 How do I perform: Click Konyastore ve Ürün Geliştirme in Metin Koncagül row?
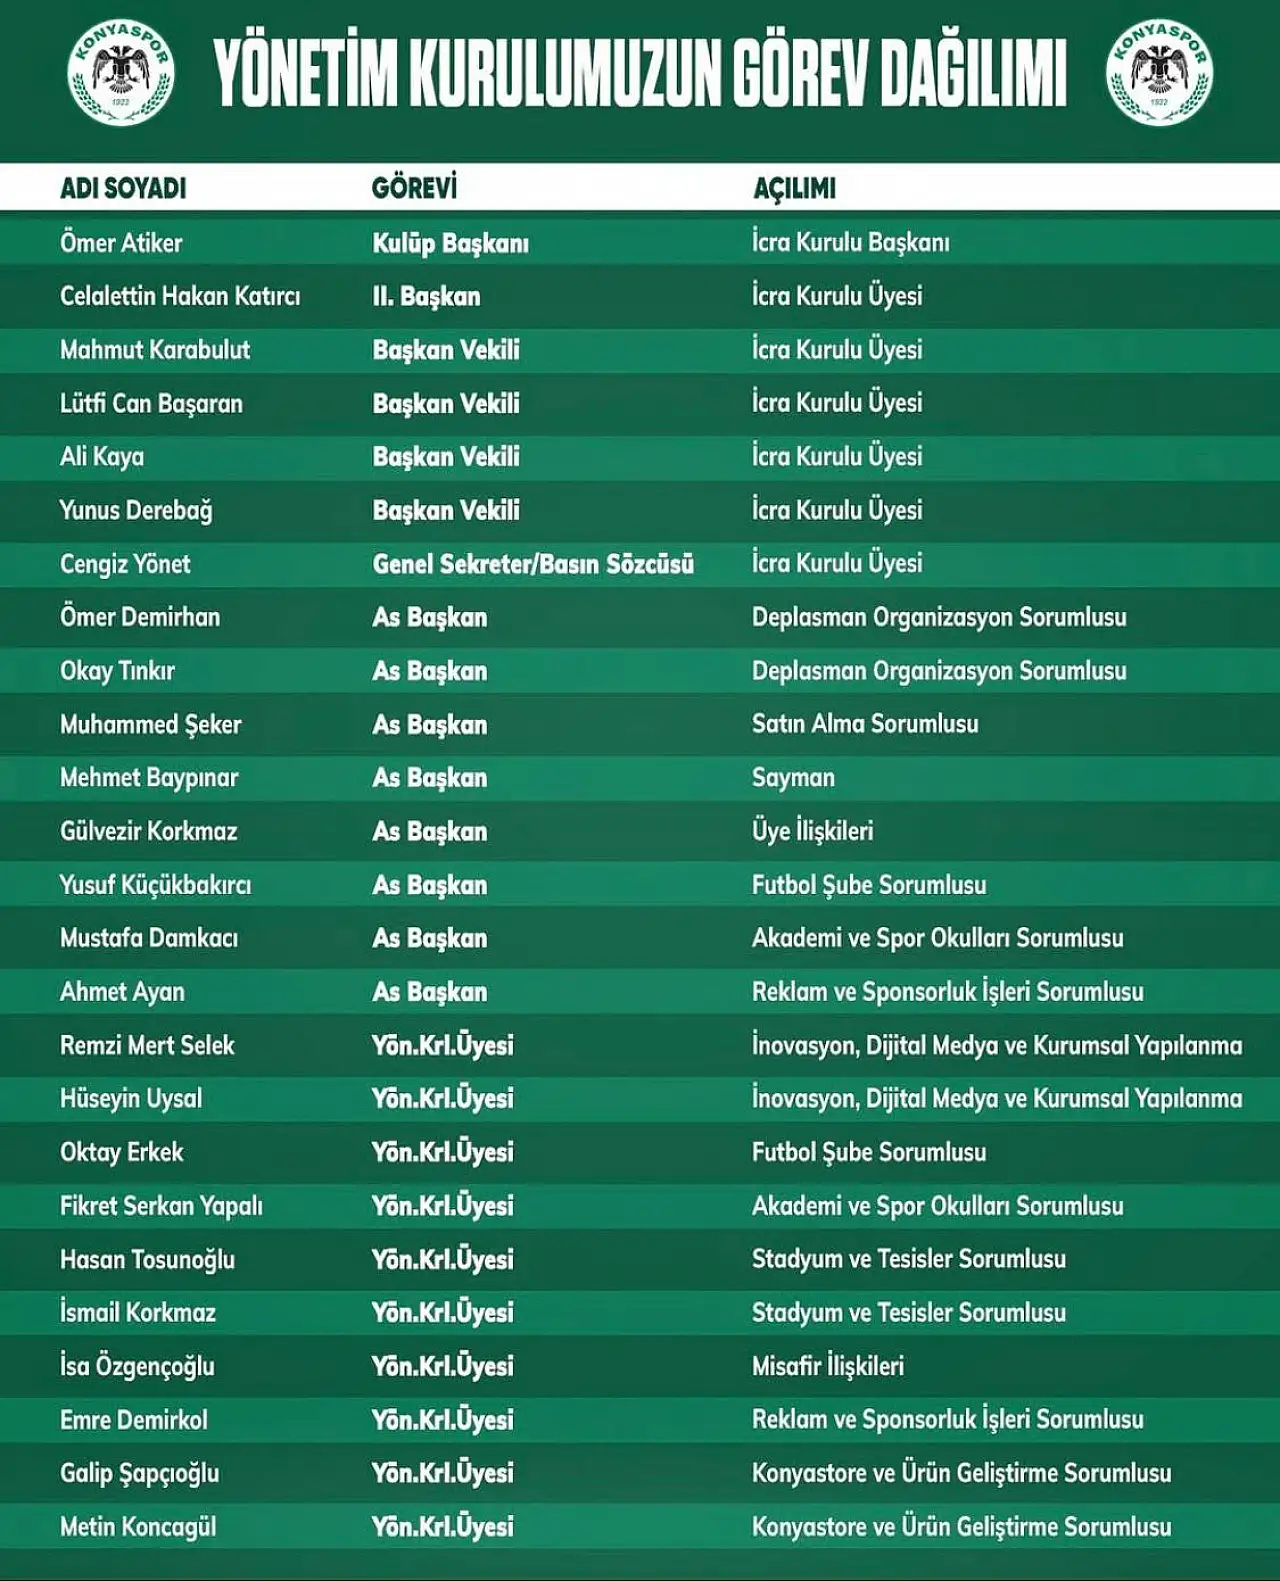(x=905, y=1527)
